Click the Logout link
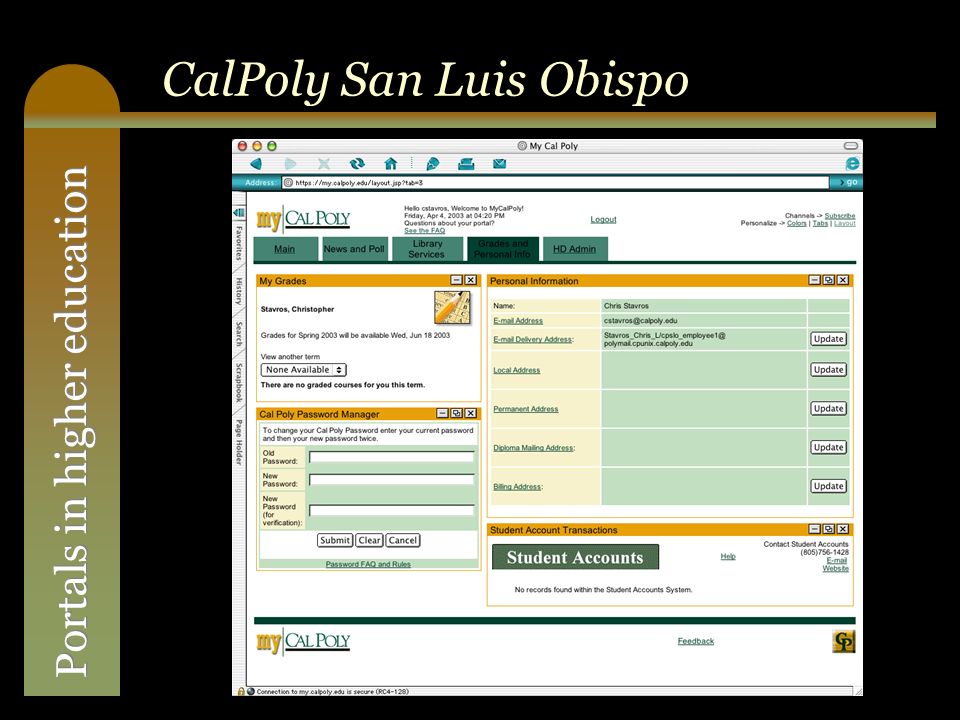Viewport: 960px width, 720px height. (x=603, y=219)
